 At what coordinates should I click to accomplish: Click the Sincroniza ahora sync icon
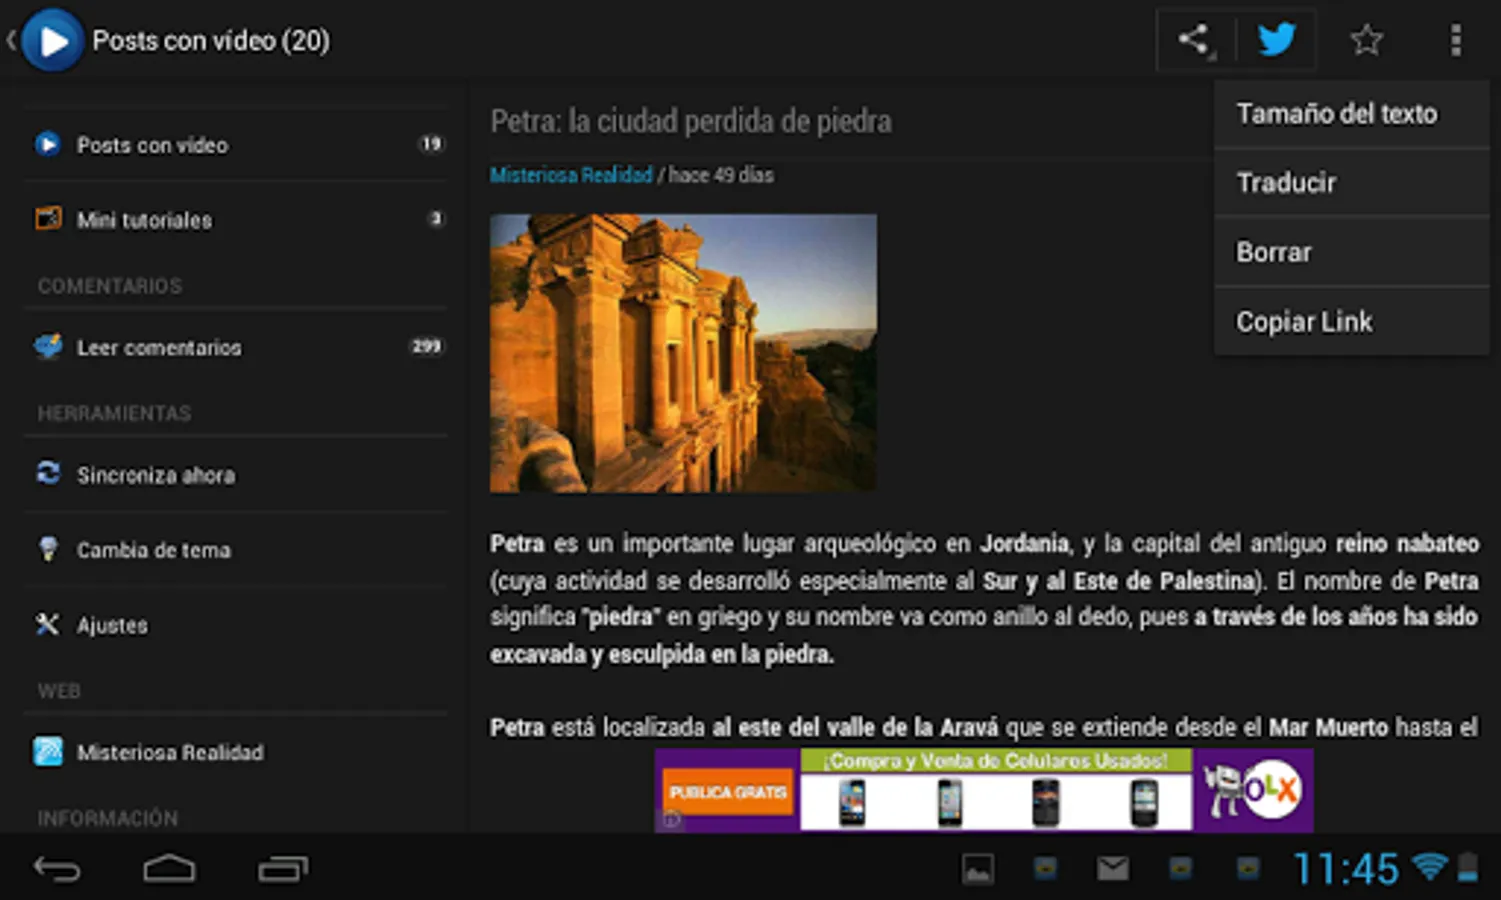(48, 473)
